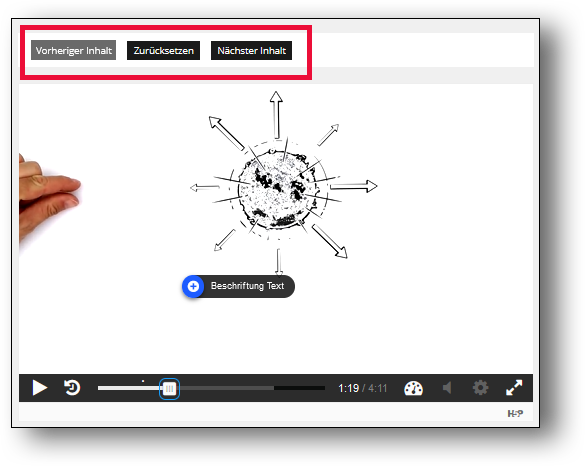Click the 4:11 total duration display
Screen dimensions: 585x466
coord(378,388)
